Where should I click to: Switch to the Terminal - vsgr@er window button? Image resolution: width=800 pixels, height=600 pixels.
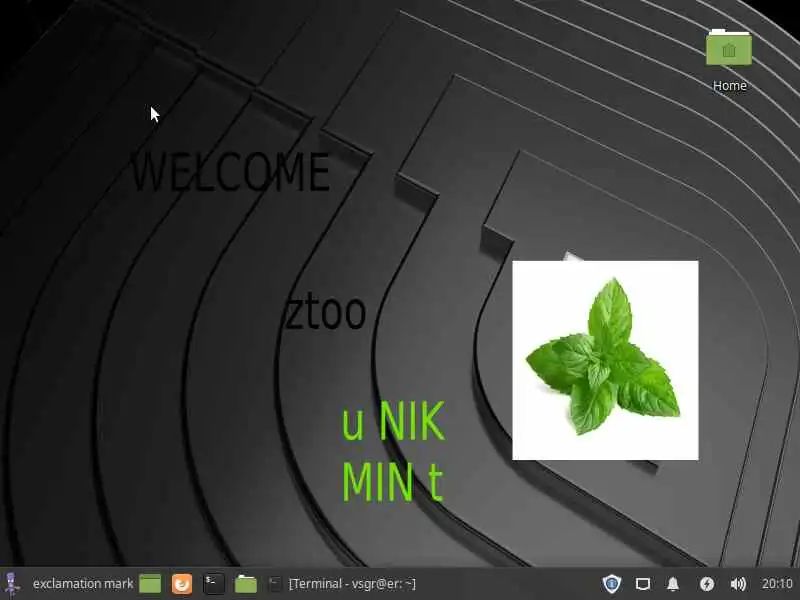pyautogui.click(x=342, y=584)
